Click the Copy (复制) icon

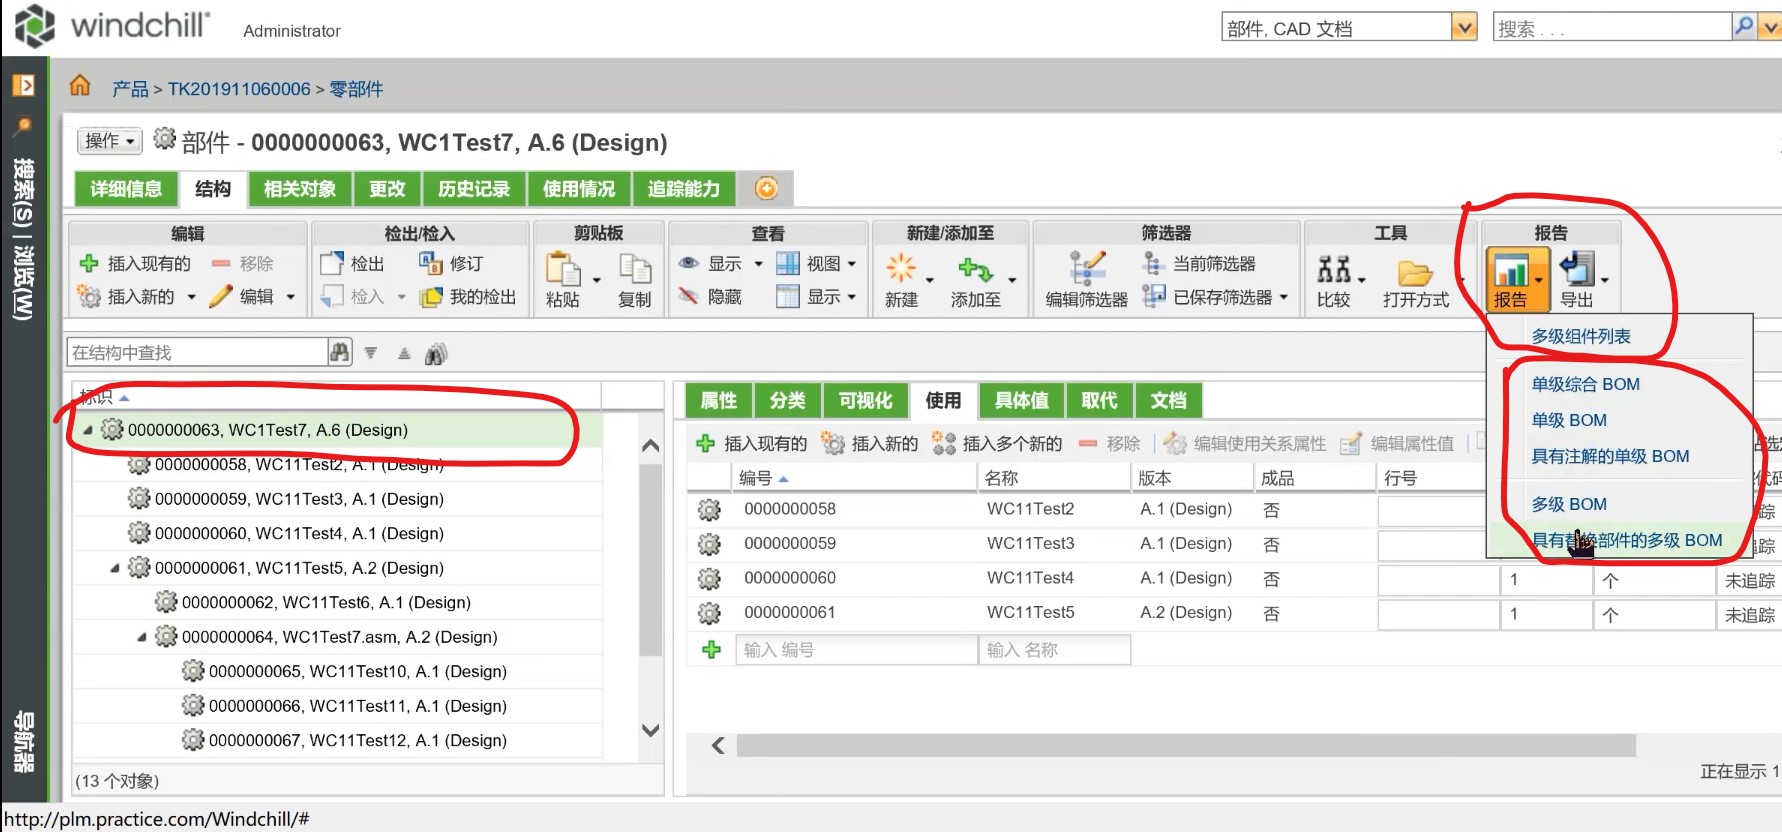635,269
